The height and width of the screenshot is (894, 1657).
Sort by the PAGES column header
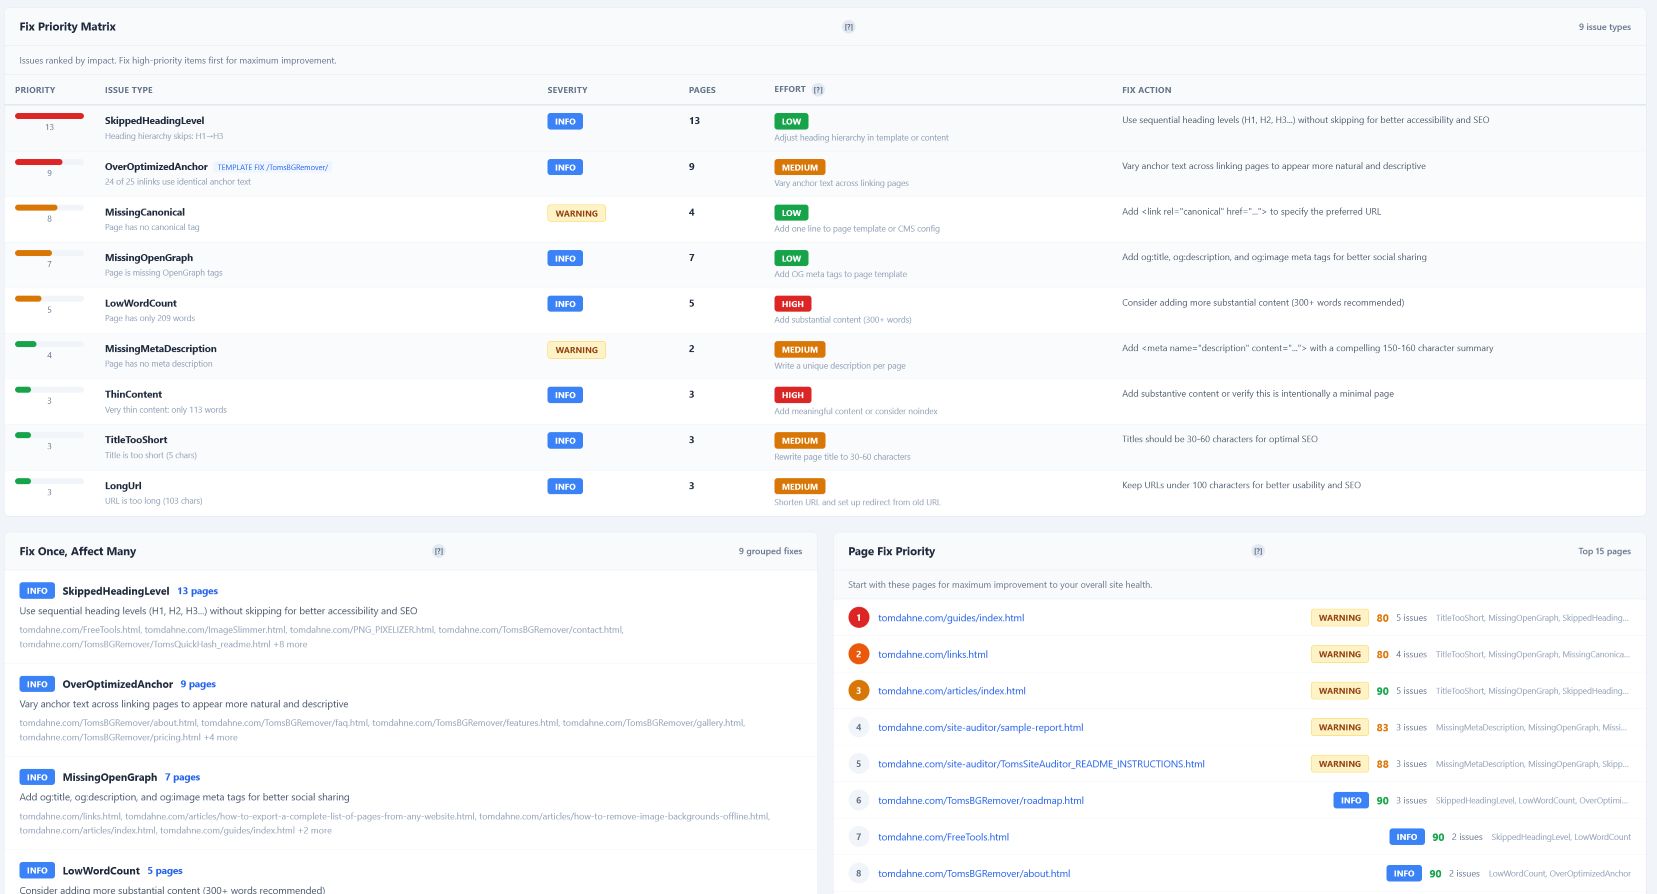point(702,90)
